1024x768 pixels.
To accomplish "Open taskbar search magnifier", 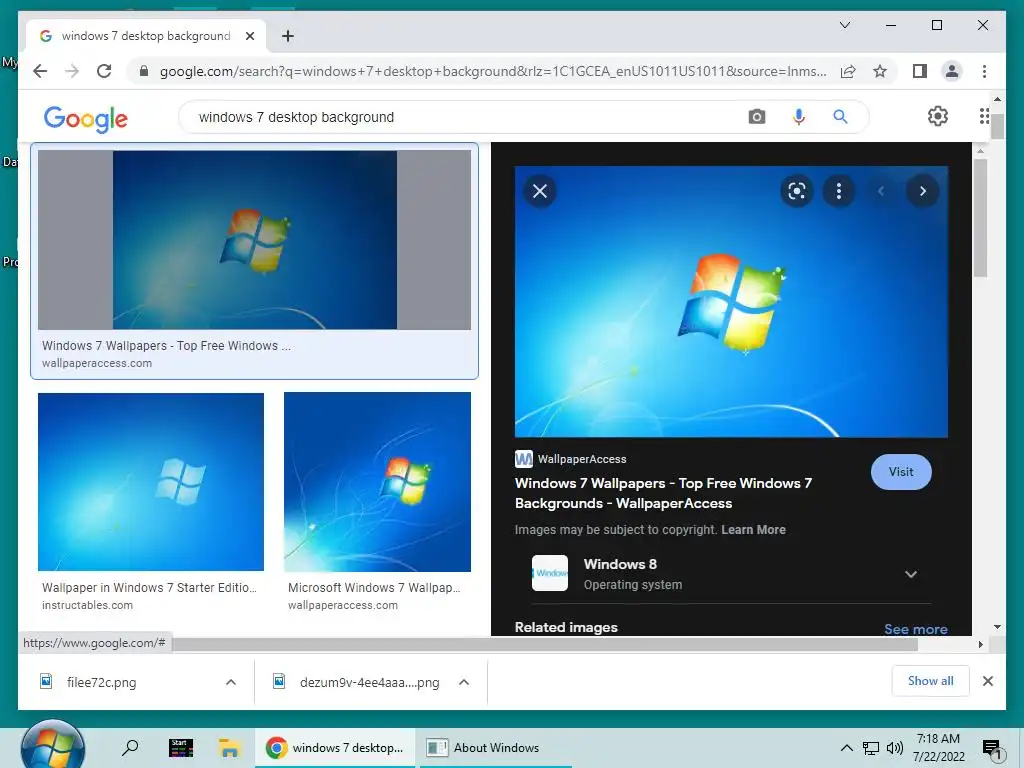I will point(131,747).
